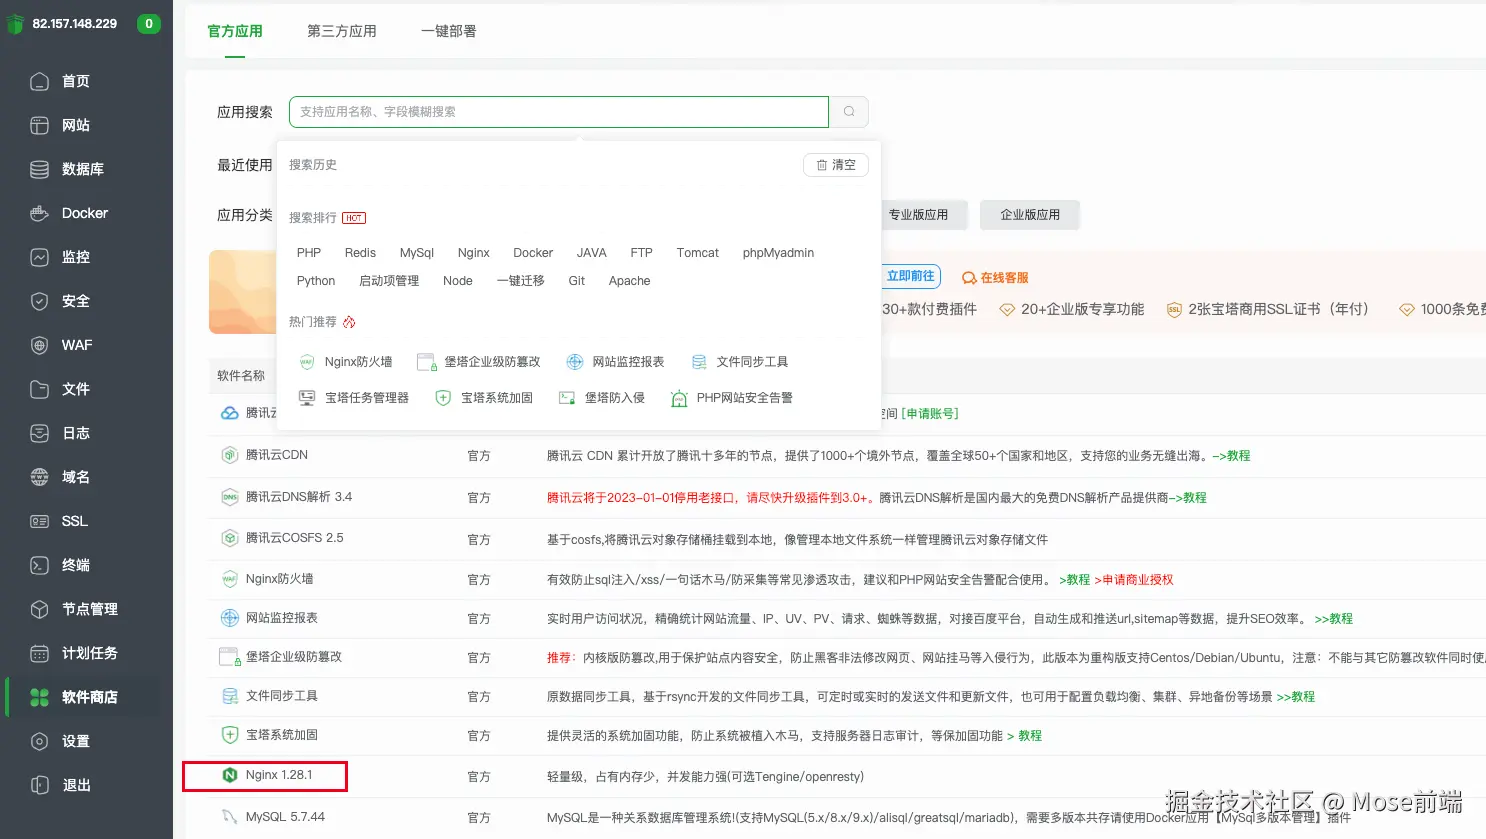Select the Node hot search term
The height and width of the screenshot is (839, 1486).
(458, 281)
